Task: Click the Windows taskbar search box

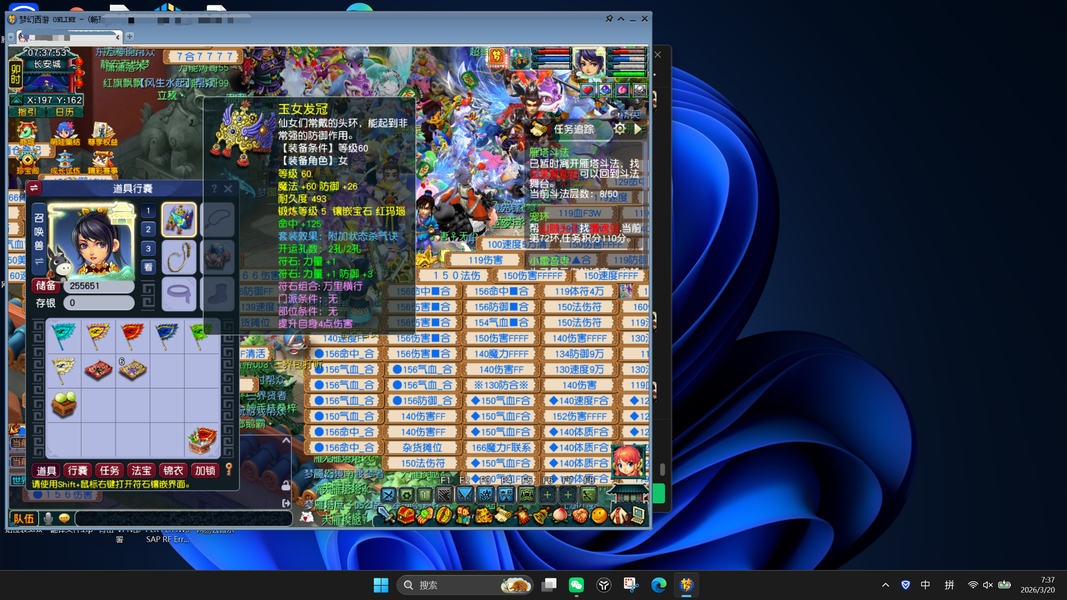Action: click(465, 585)
